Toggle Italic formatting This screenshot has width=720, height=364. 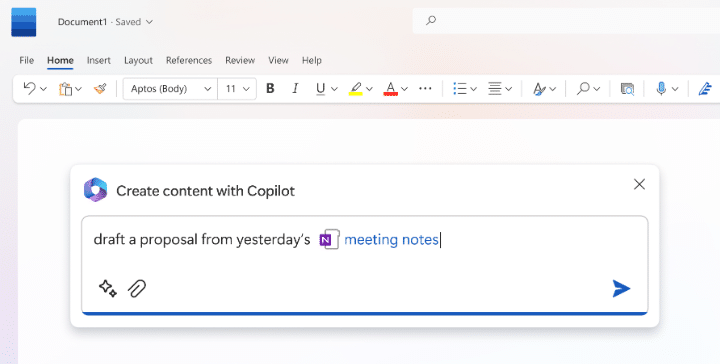point(295,88)
